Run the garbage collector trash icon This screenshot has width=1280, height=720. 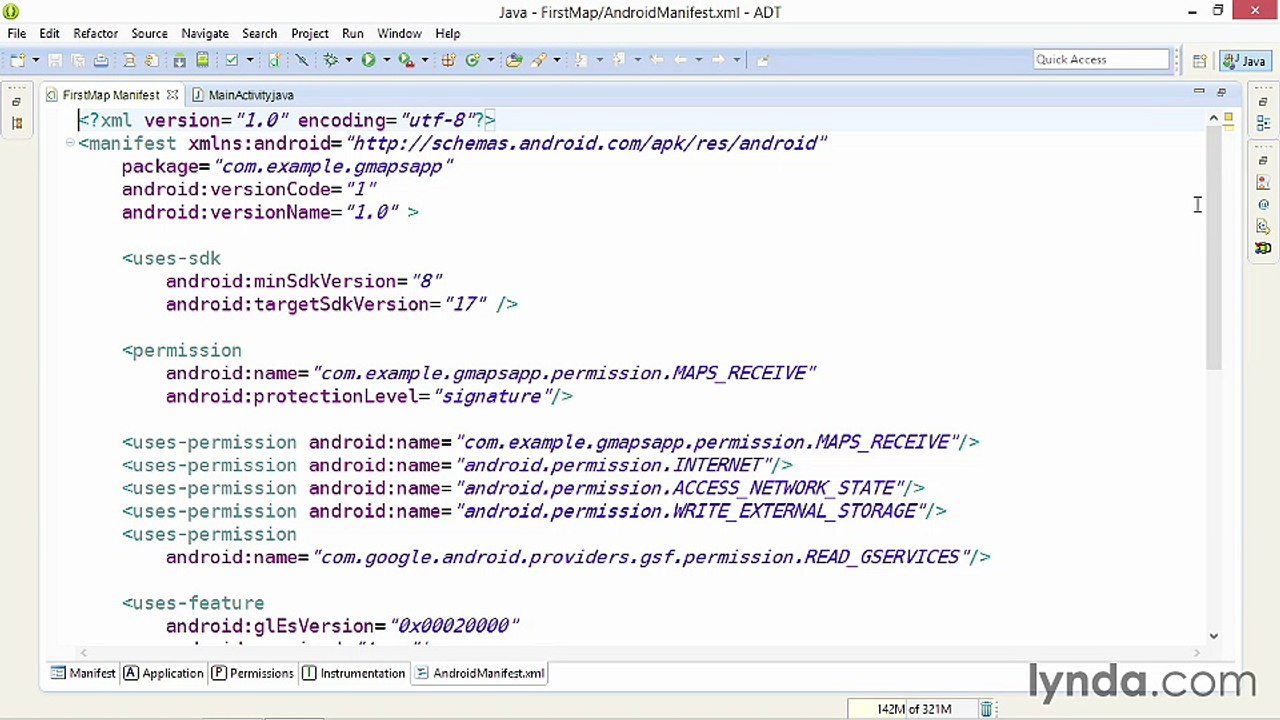986,709
